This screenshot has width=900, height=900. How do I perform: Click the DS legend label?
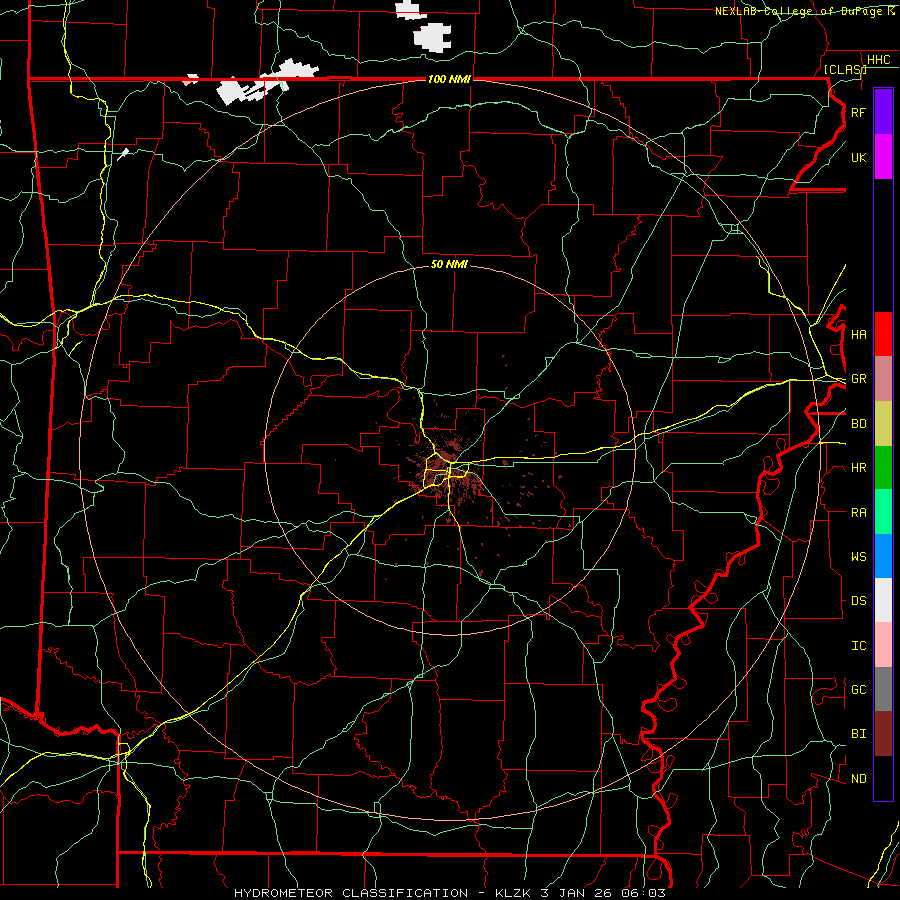pos(858,601)
